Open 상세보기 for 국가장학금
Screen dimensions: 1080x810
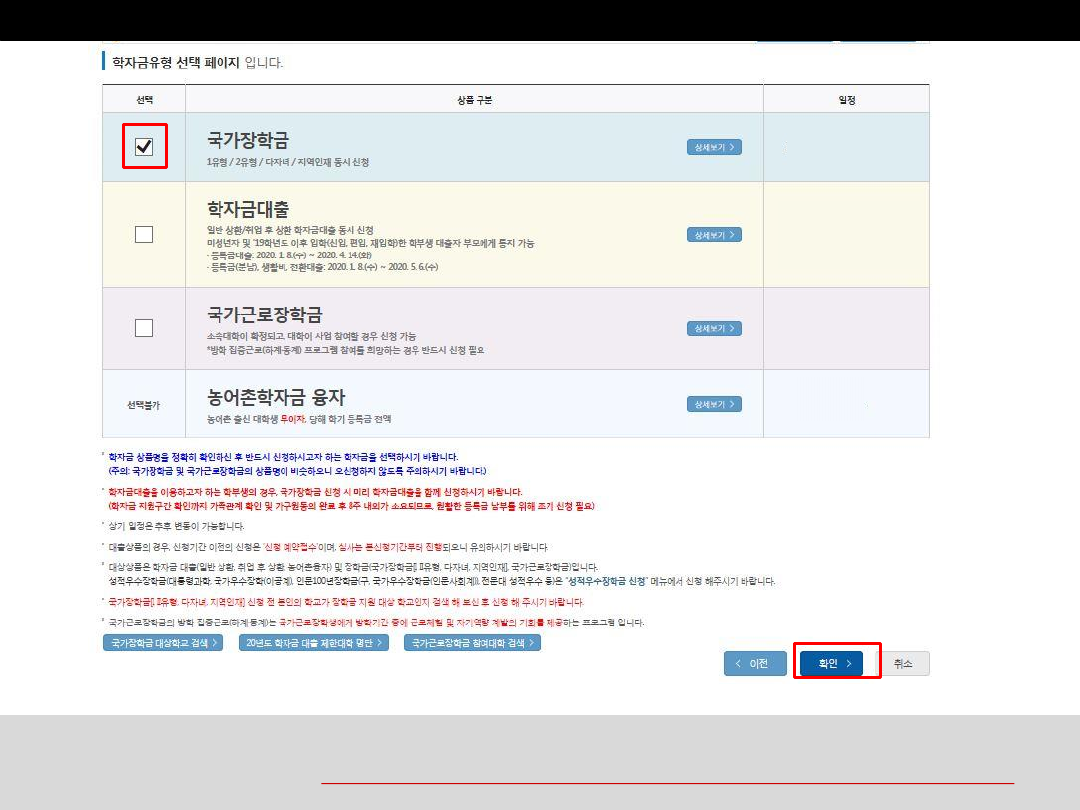pos(714,147)
